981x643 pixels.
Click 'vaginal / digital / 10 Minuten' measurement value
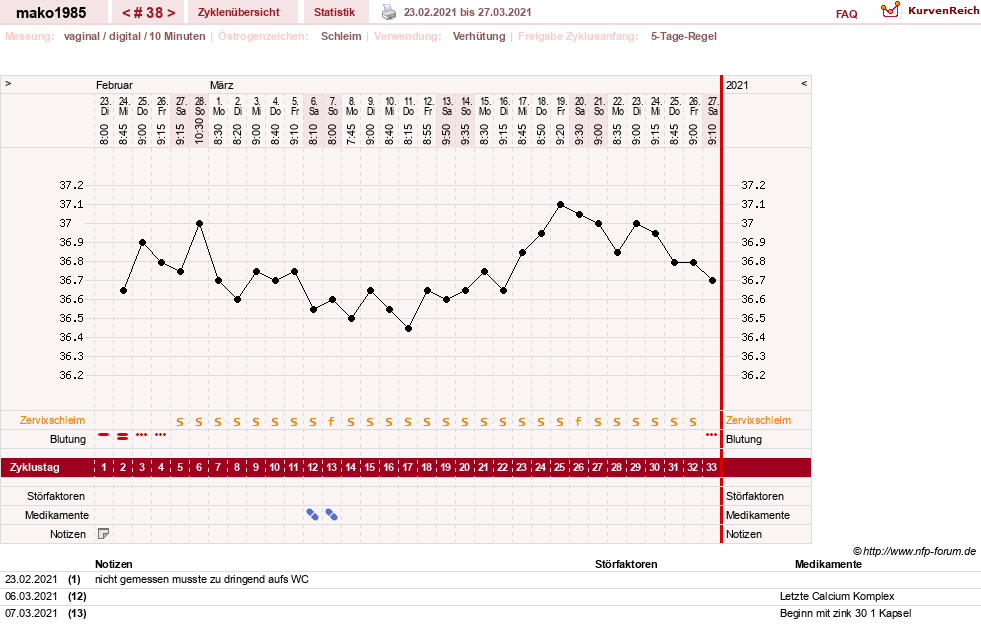[x=135, y=36]
